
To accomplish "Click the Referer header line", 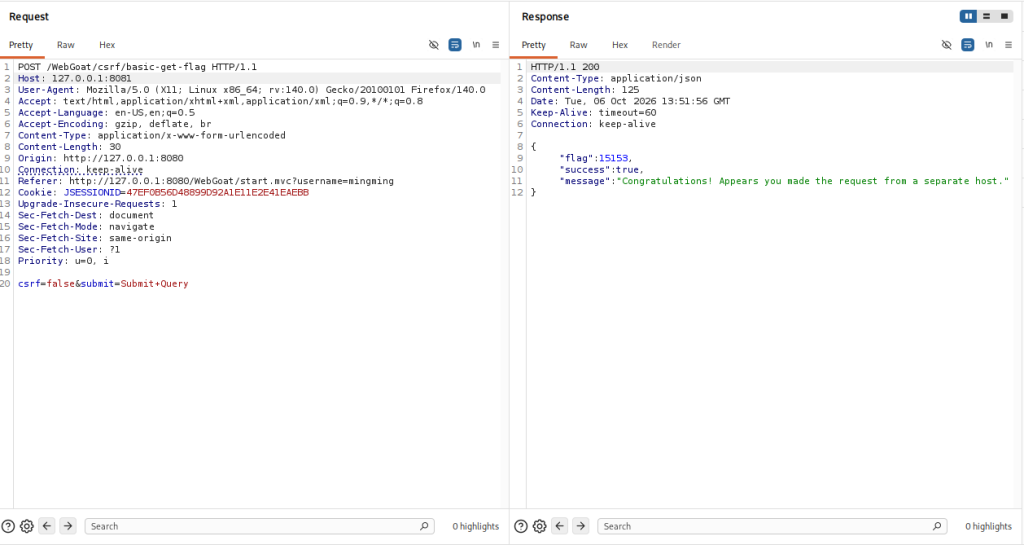I will [206, 181].
